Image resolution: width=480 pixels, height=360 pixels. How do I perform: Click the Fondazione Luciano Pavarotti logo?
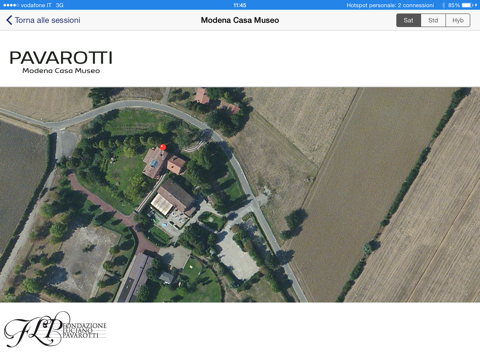(55, 329)
